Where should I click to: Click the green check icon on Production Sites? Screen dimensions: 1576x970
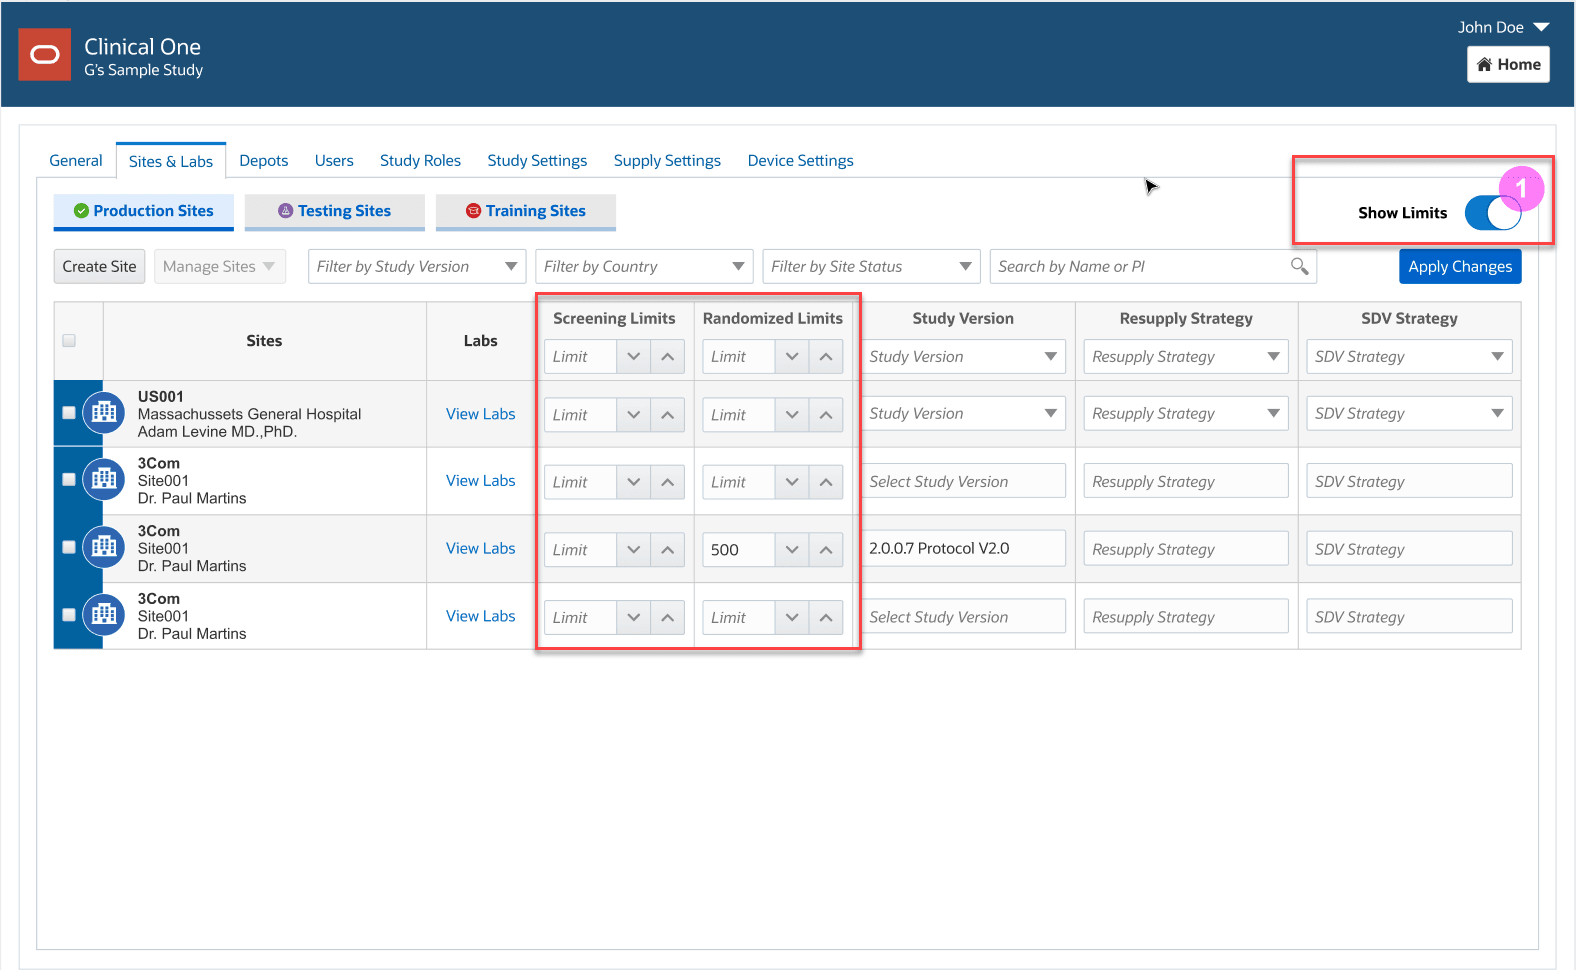click(x=81, y=211)
